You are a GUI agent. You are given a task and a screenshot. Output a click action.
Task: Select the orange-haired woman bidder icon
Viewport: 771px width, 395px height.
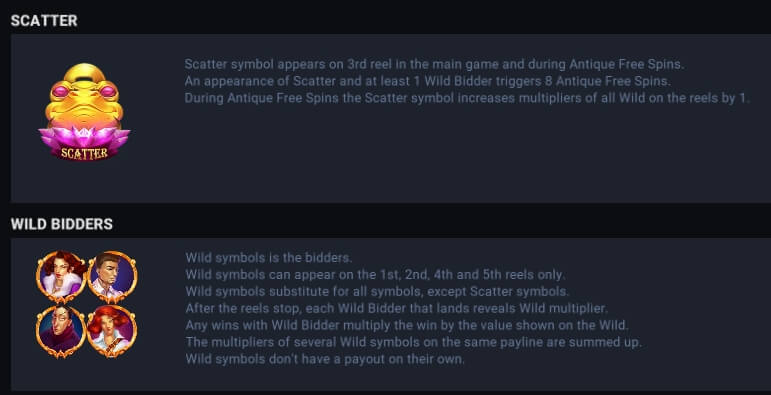(x=113, y=331)
